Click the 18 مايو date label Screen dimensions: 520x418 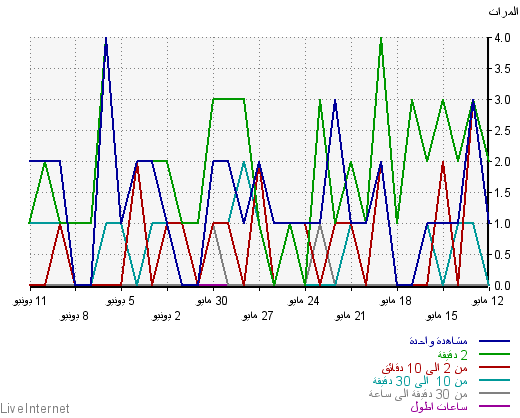tap(396, 301)
